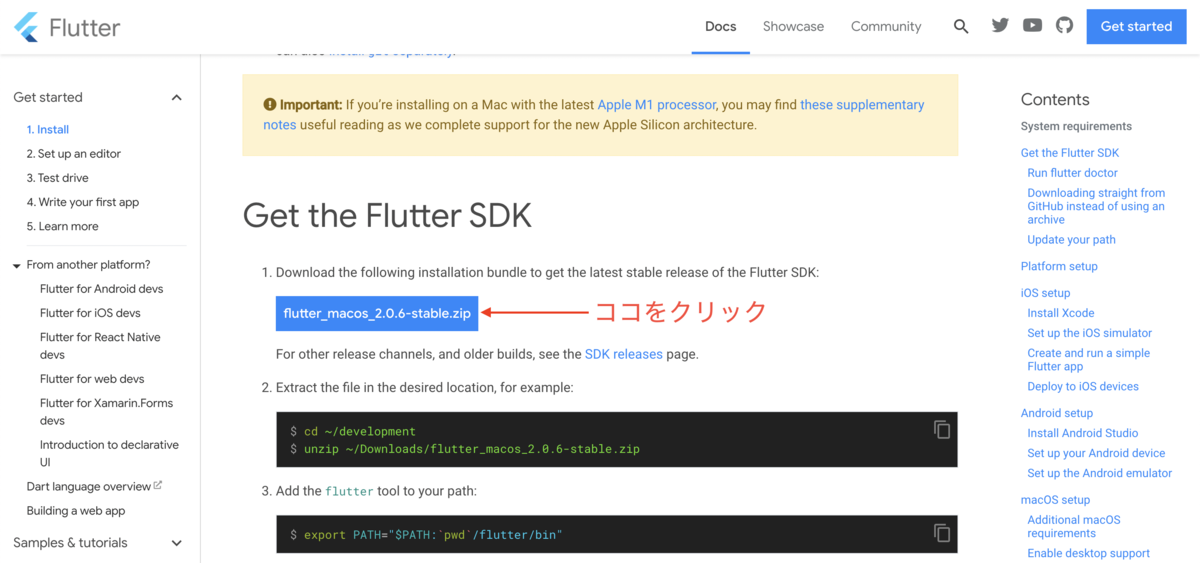The width and height of the screenshot is (1200, 563).
Task: Open Flutter's YouTube icon link
Action: click(x=1032, y=26)
